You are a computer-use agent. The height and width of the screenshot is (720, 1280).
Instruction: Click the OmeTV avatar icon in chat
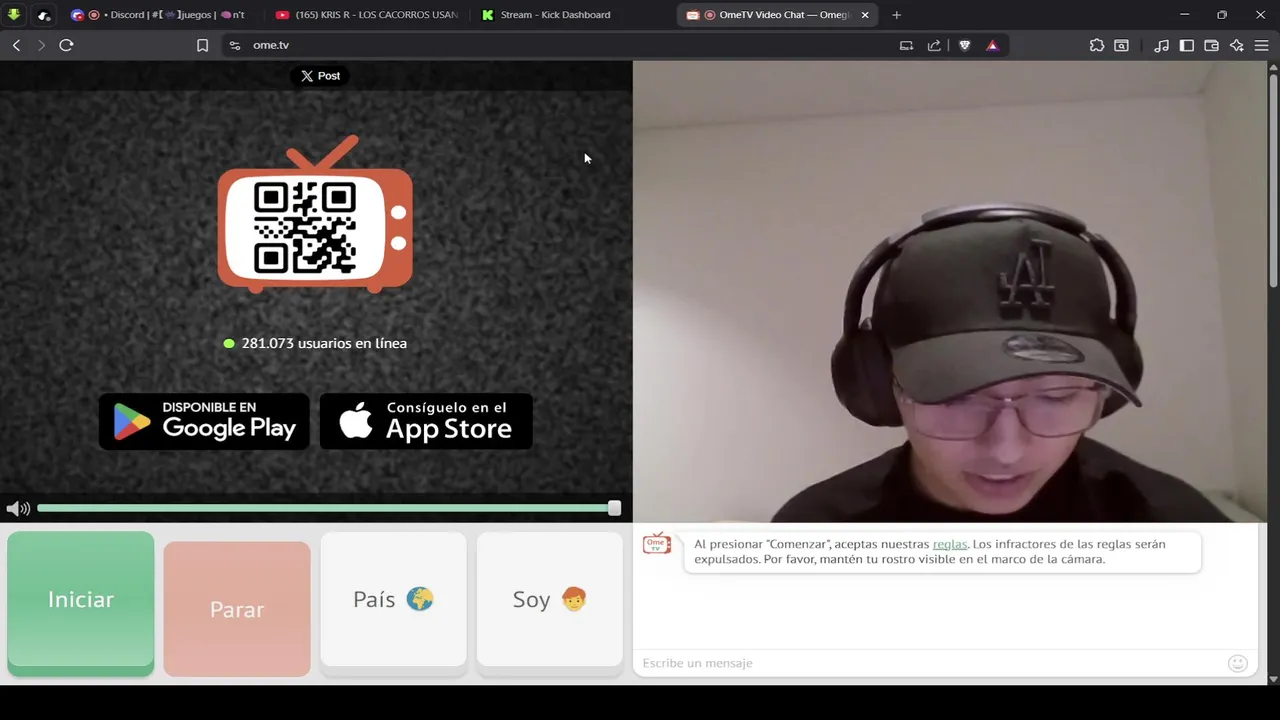pos(657,543)
